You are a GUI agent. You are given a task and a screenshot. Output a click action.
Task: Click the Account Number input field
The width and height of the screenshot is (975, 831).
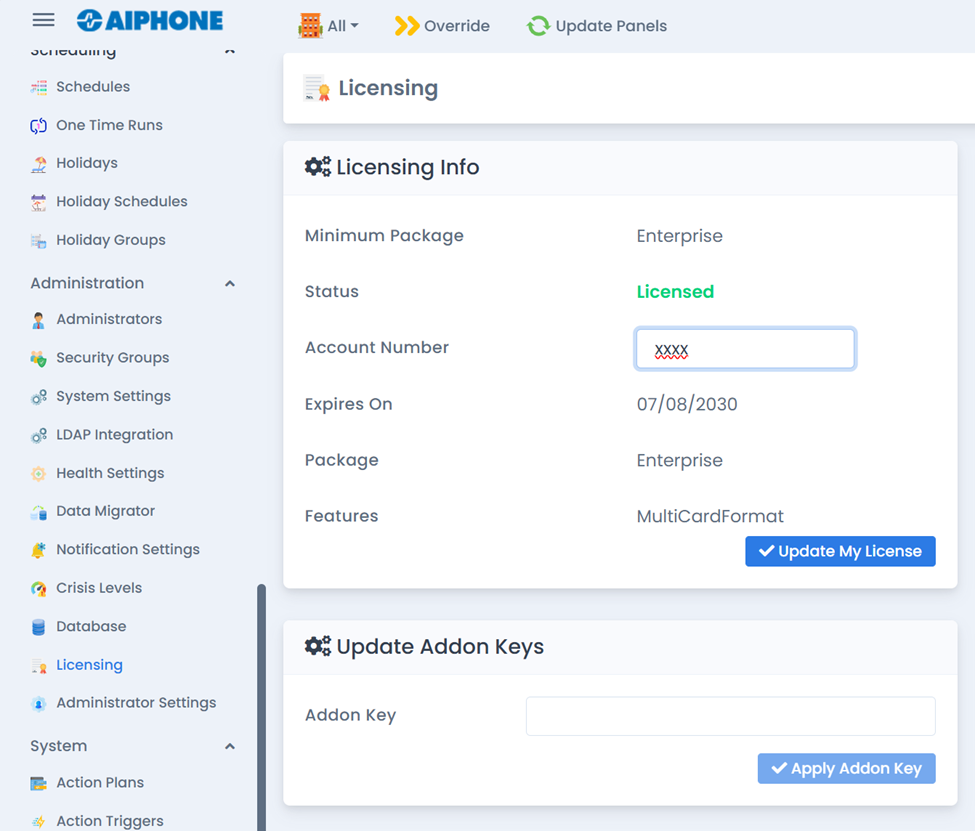[x=745, y=349]
